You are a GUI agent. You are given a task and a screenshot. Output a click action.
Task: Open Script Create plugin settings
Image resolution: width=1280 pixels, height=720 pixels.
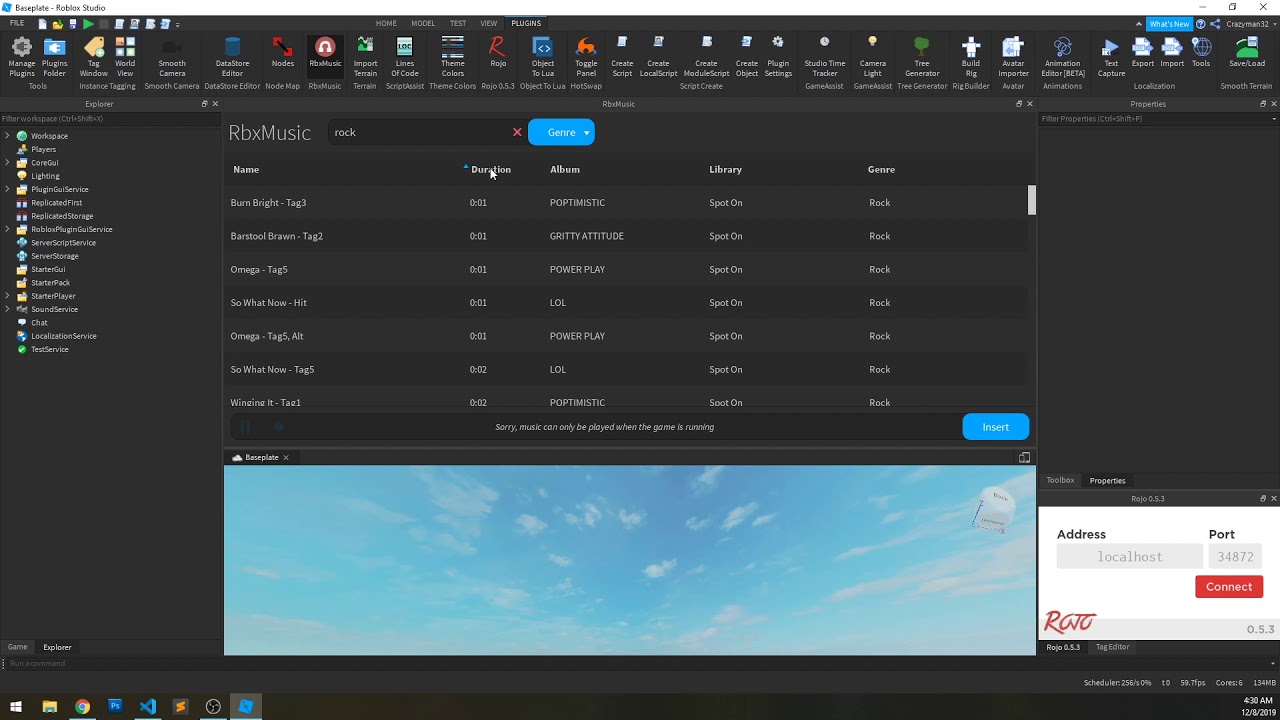778,58
